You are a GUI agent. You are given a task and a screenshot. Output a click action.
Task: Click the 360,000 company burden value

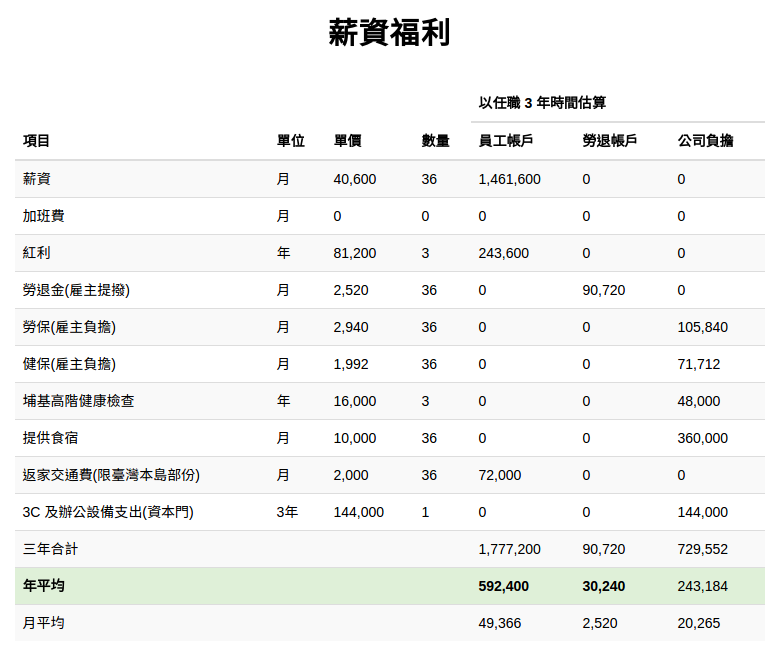point(702,438)
